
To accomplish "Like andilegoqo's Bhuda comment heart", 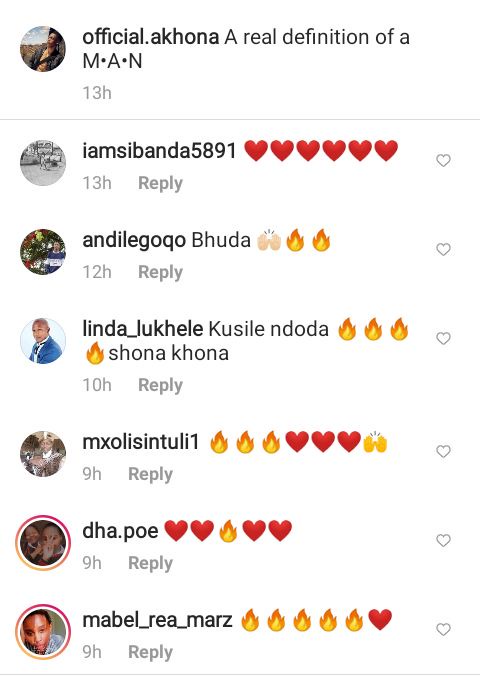I will click(443, 249).
